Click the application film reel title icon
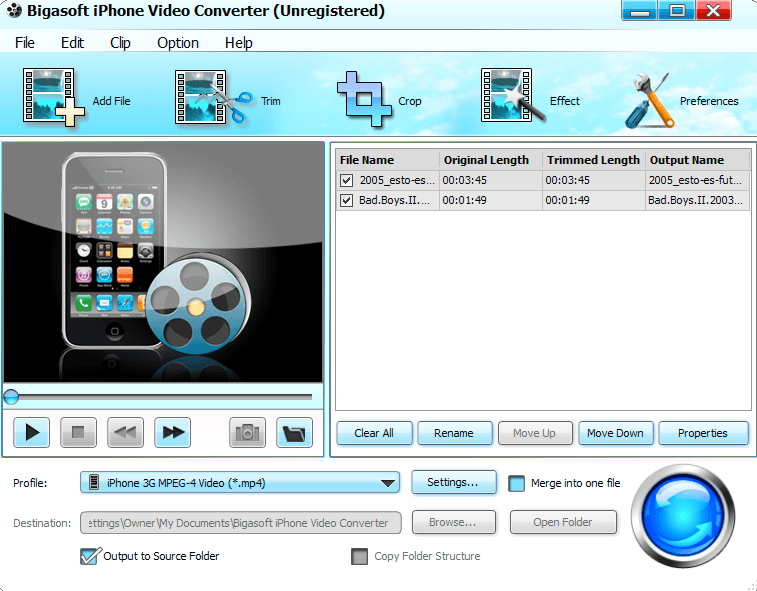 14,10
